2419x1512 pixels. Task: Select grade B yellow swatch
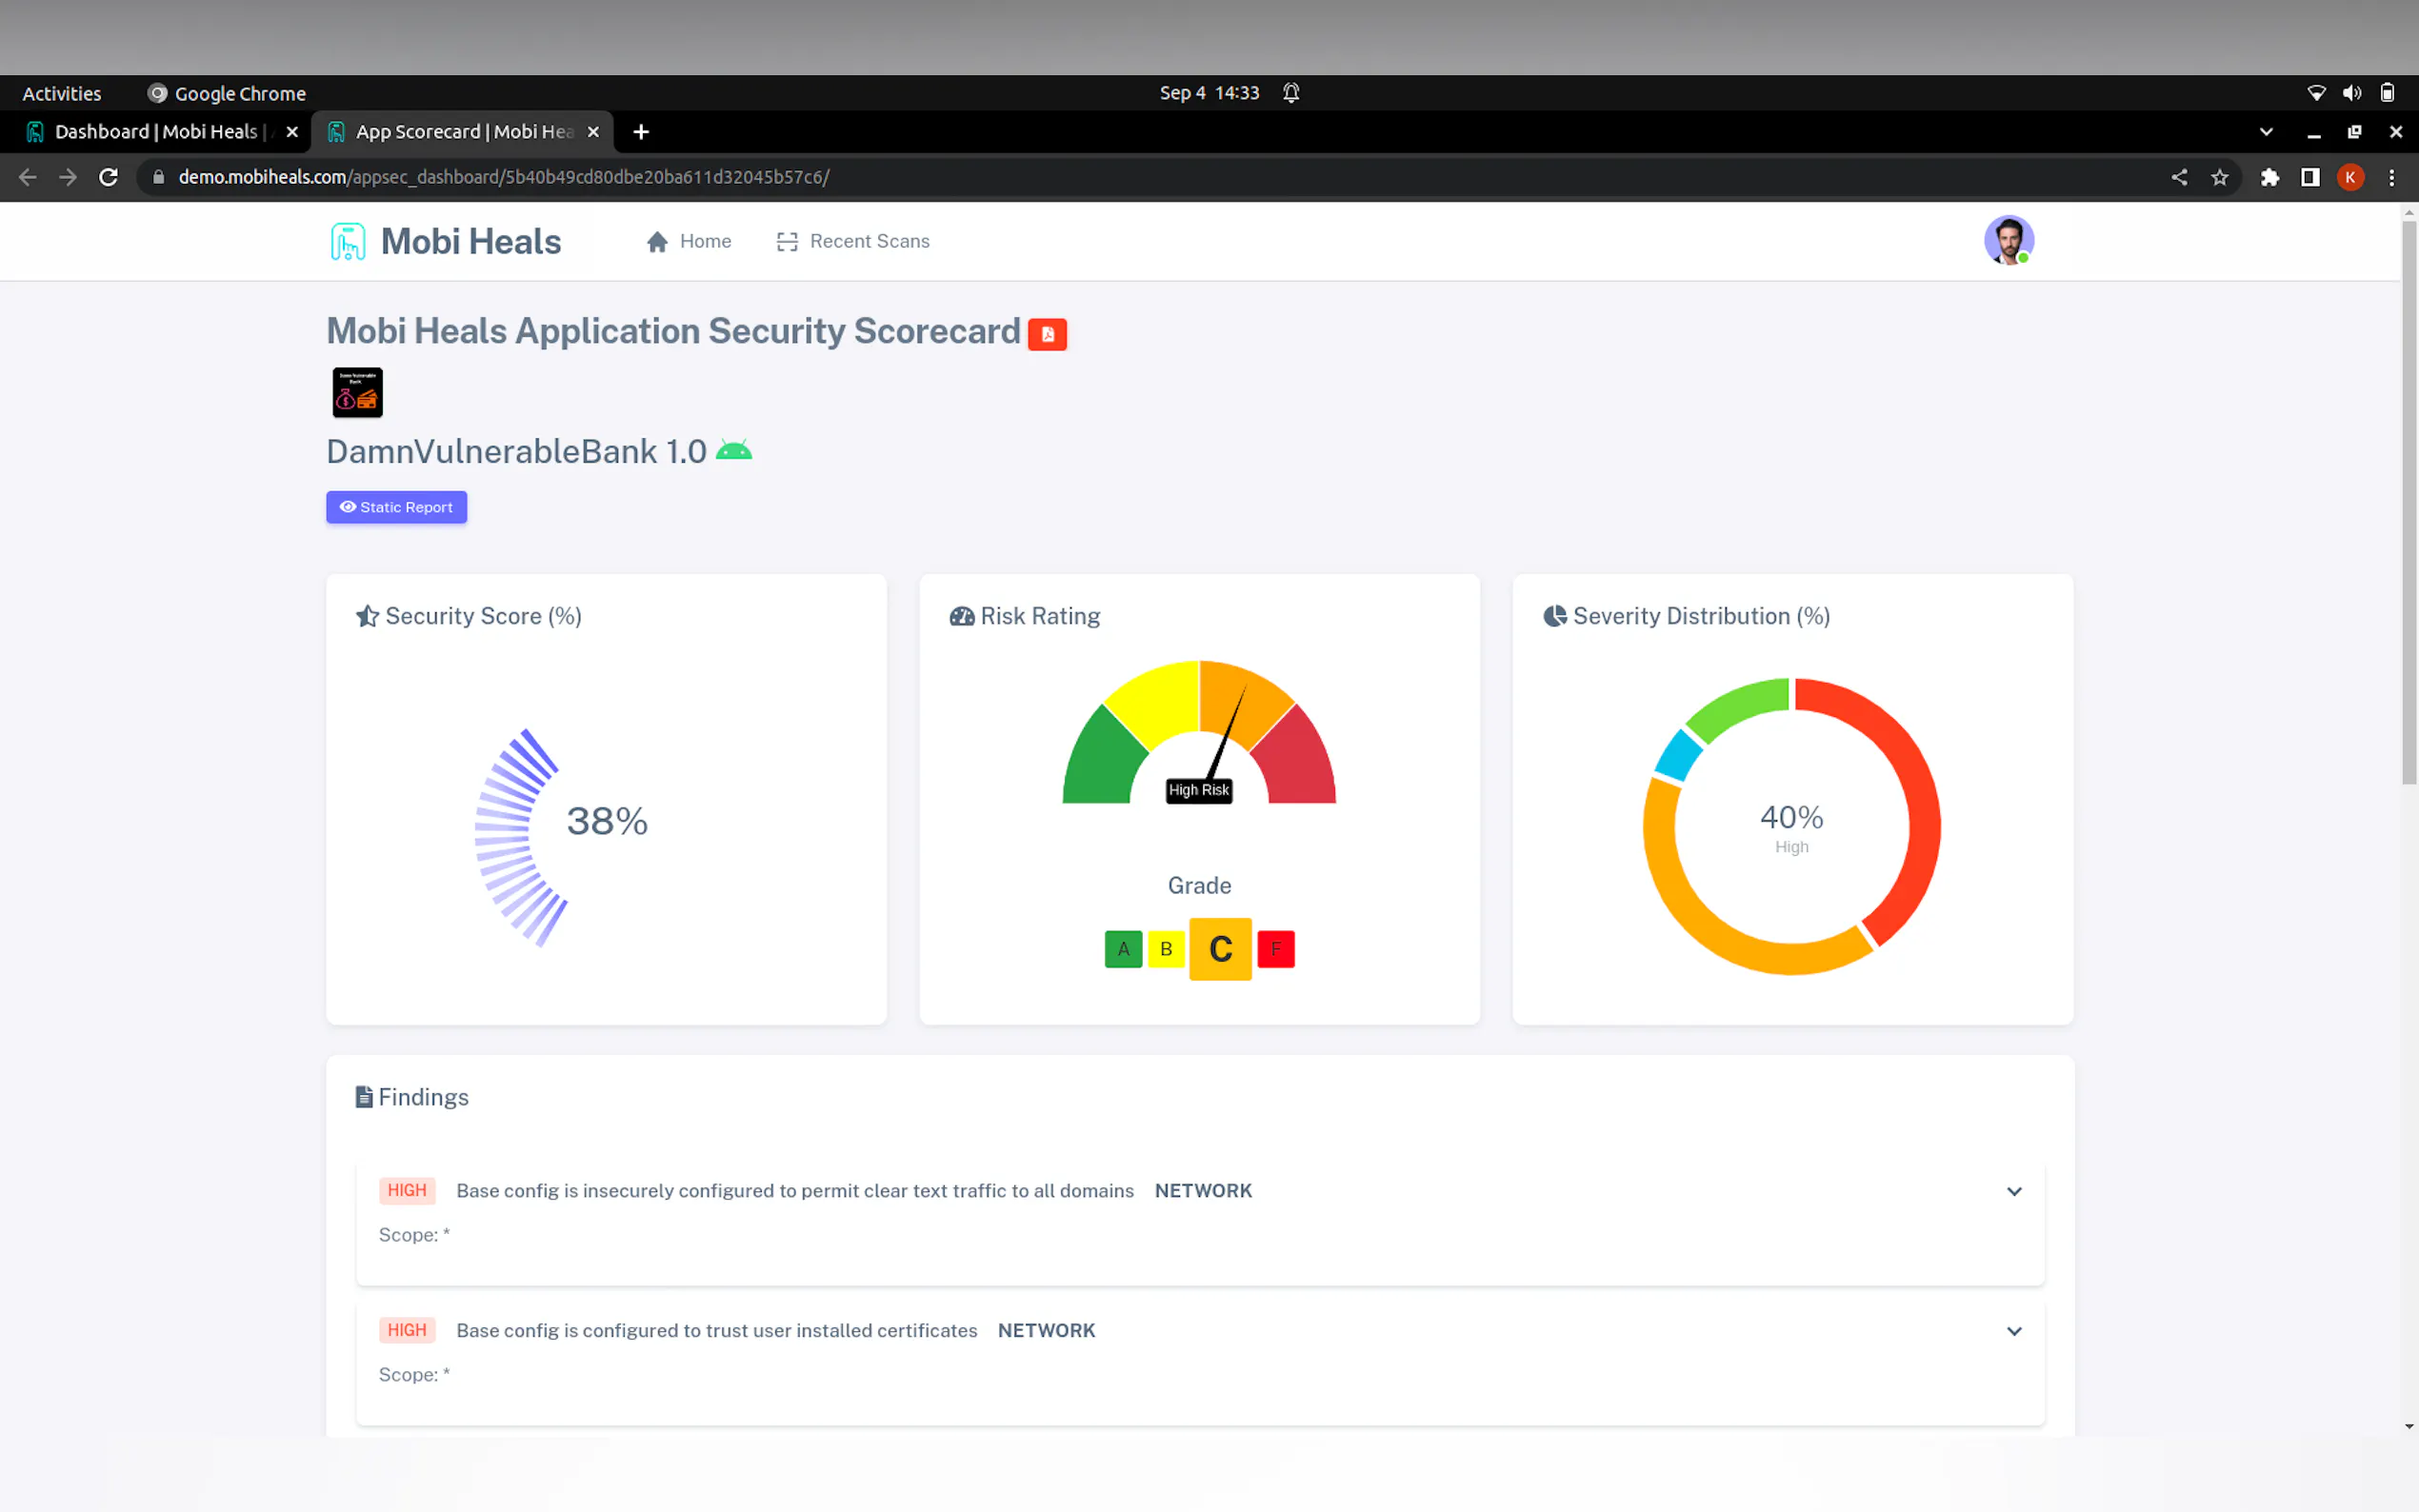1166,949
